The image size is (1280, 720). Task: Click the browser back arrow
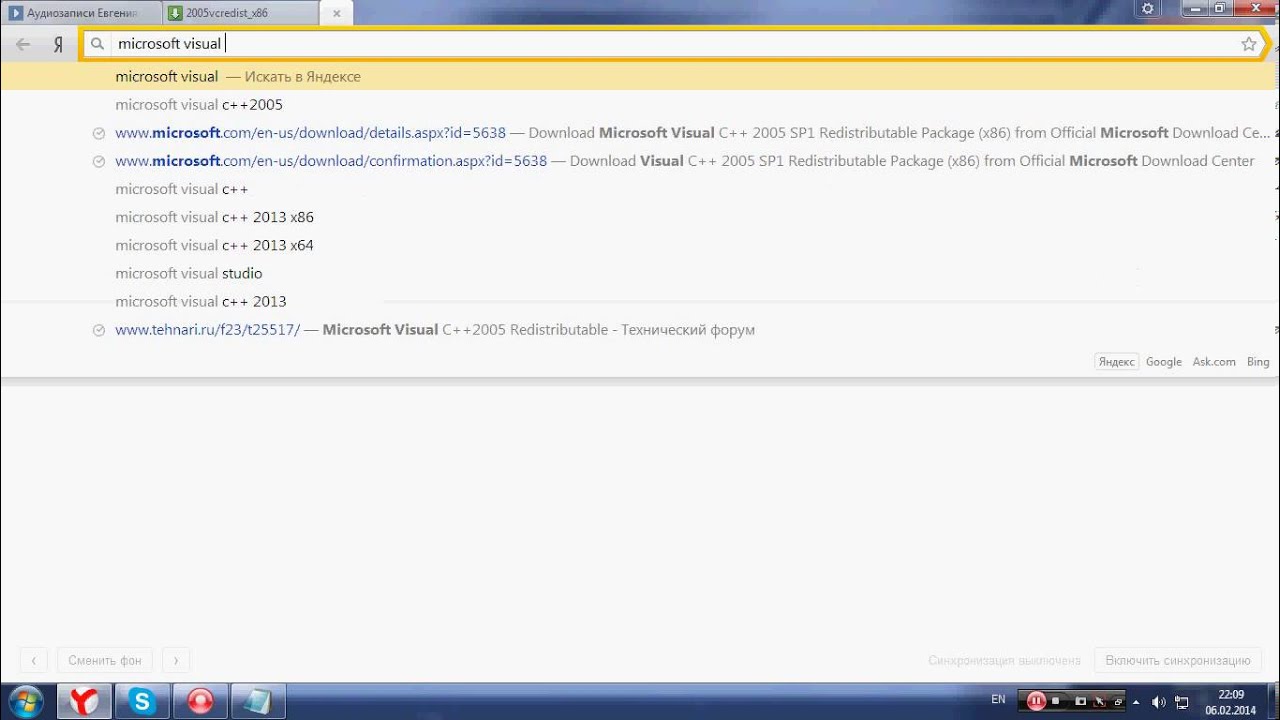coord(22,44)
